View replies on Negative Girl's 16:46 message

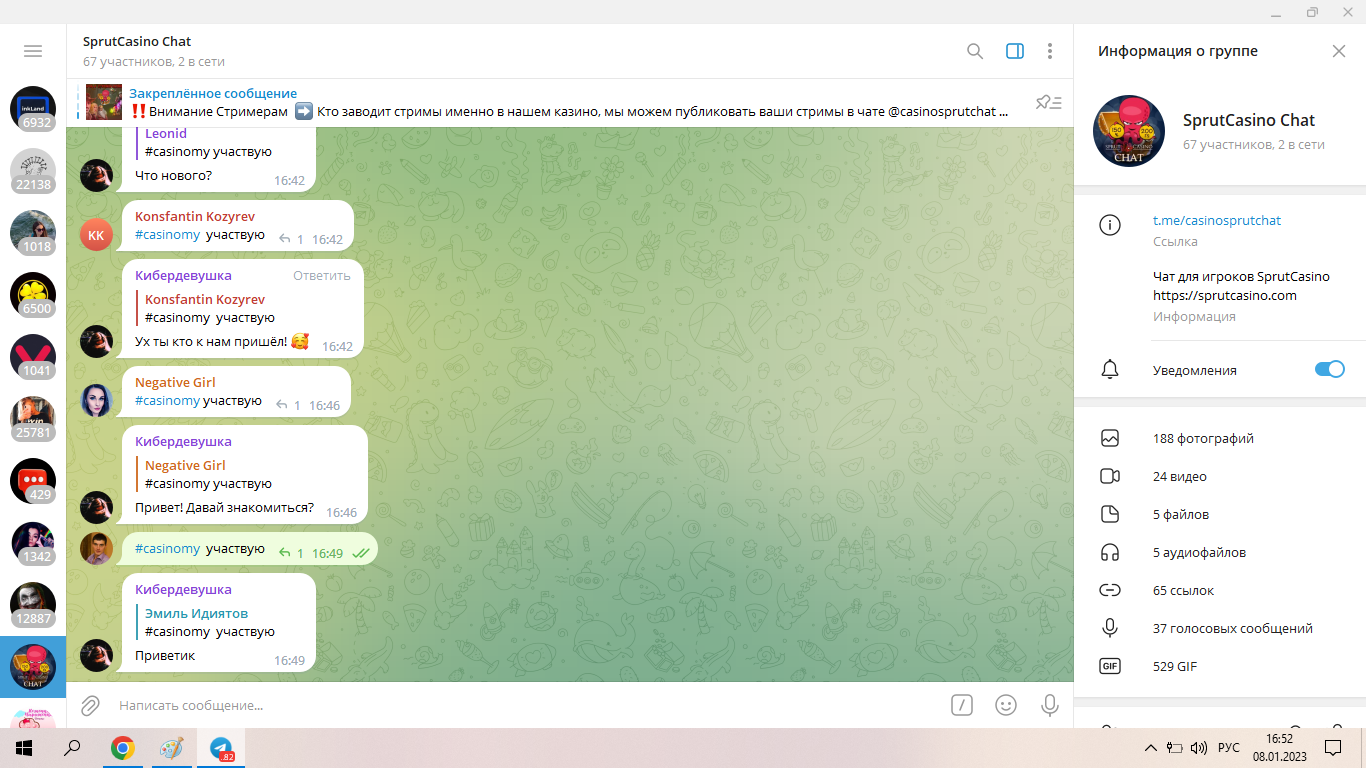pos(288,405)
